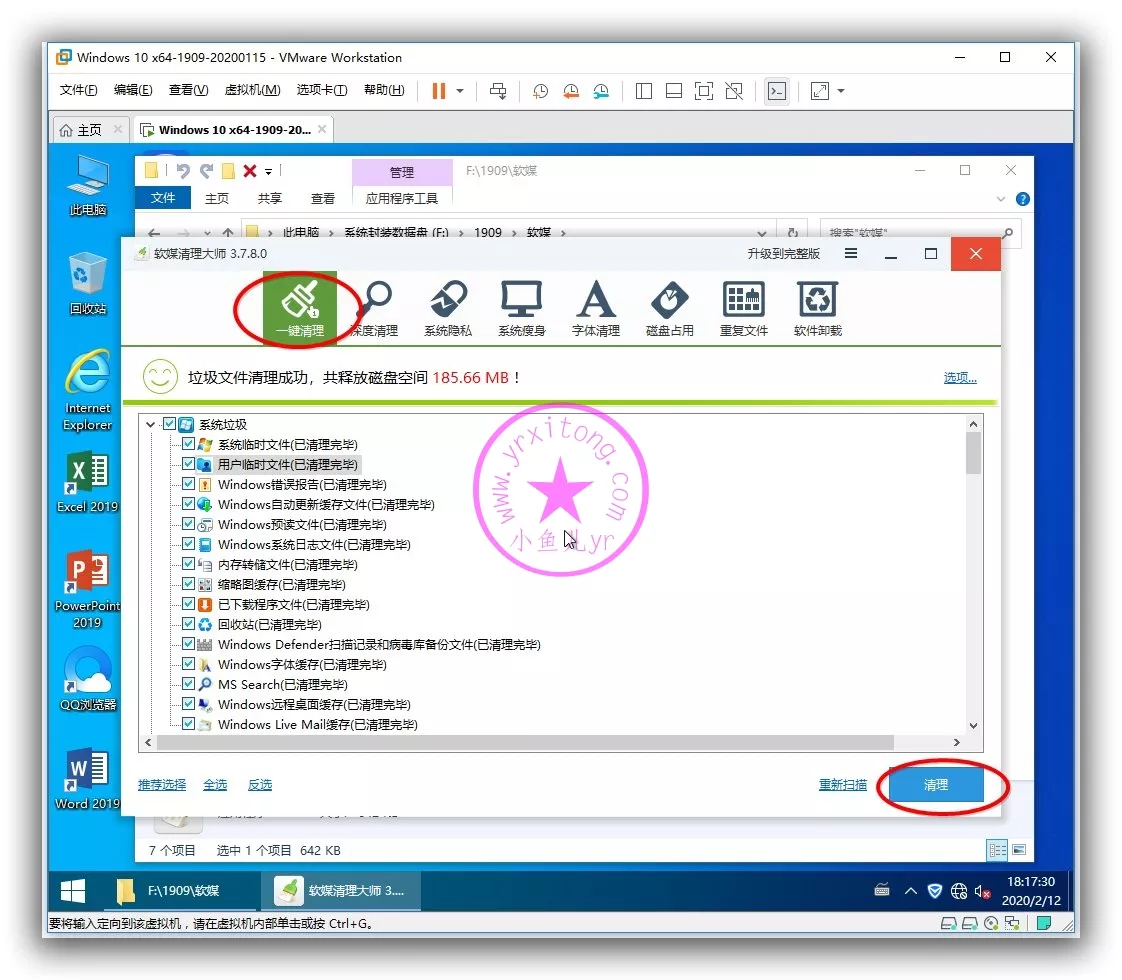Select the 系统隐私 privacy cleaner icon
Viewport: 1122px width, 980px height.
point(448,307)
